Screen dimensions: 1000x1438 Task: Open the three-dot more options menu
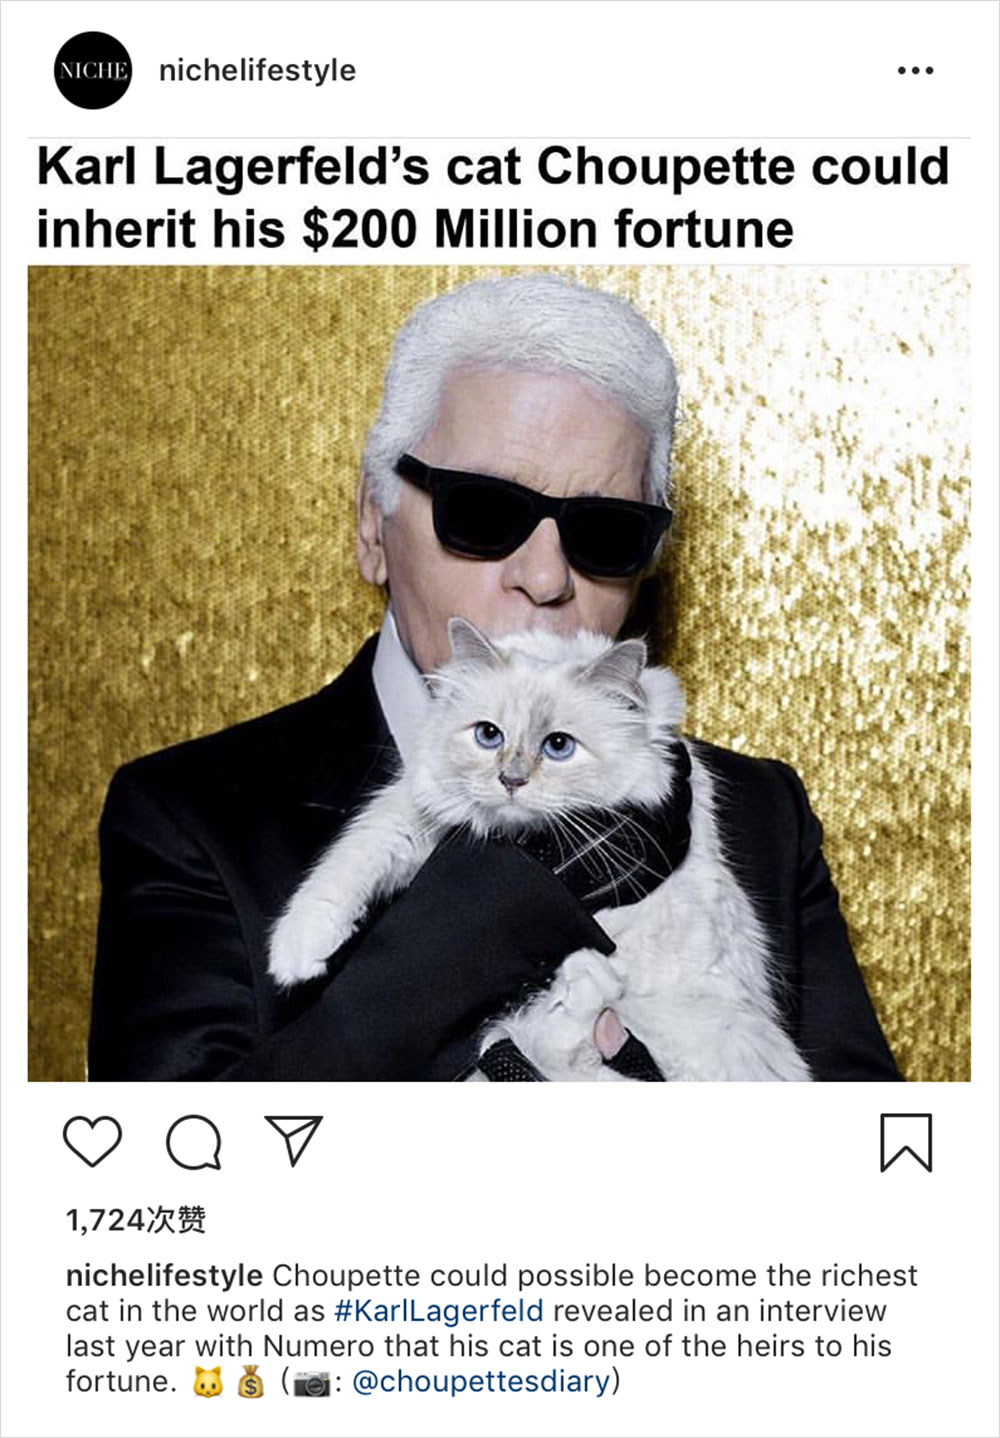916,71
